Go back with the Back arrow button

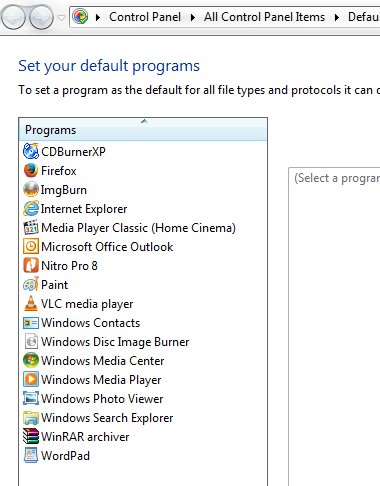click(x=13, y=17)
